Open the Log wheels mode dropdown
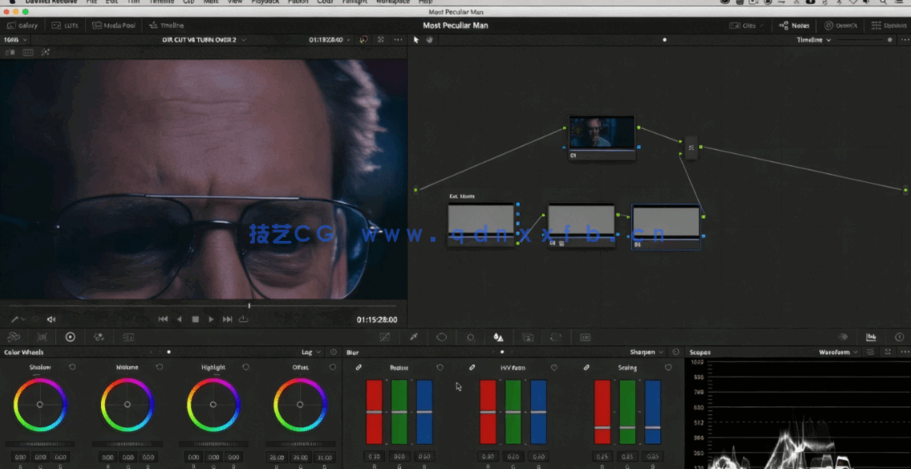 click(311, 352)
